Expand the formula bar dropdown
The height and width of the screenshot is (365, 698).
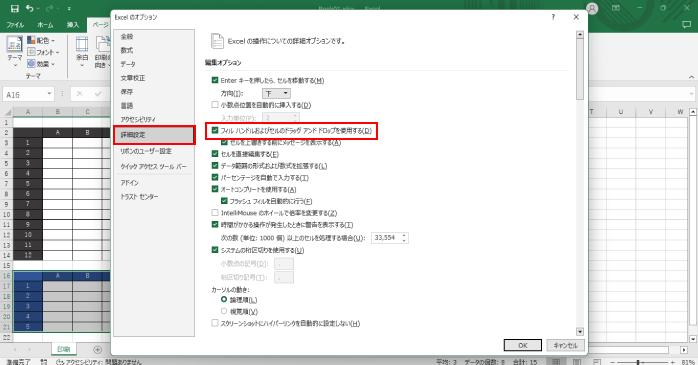691,94
